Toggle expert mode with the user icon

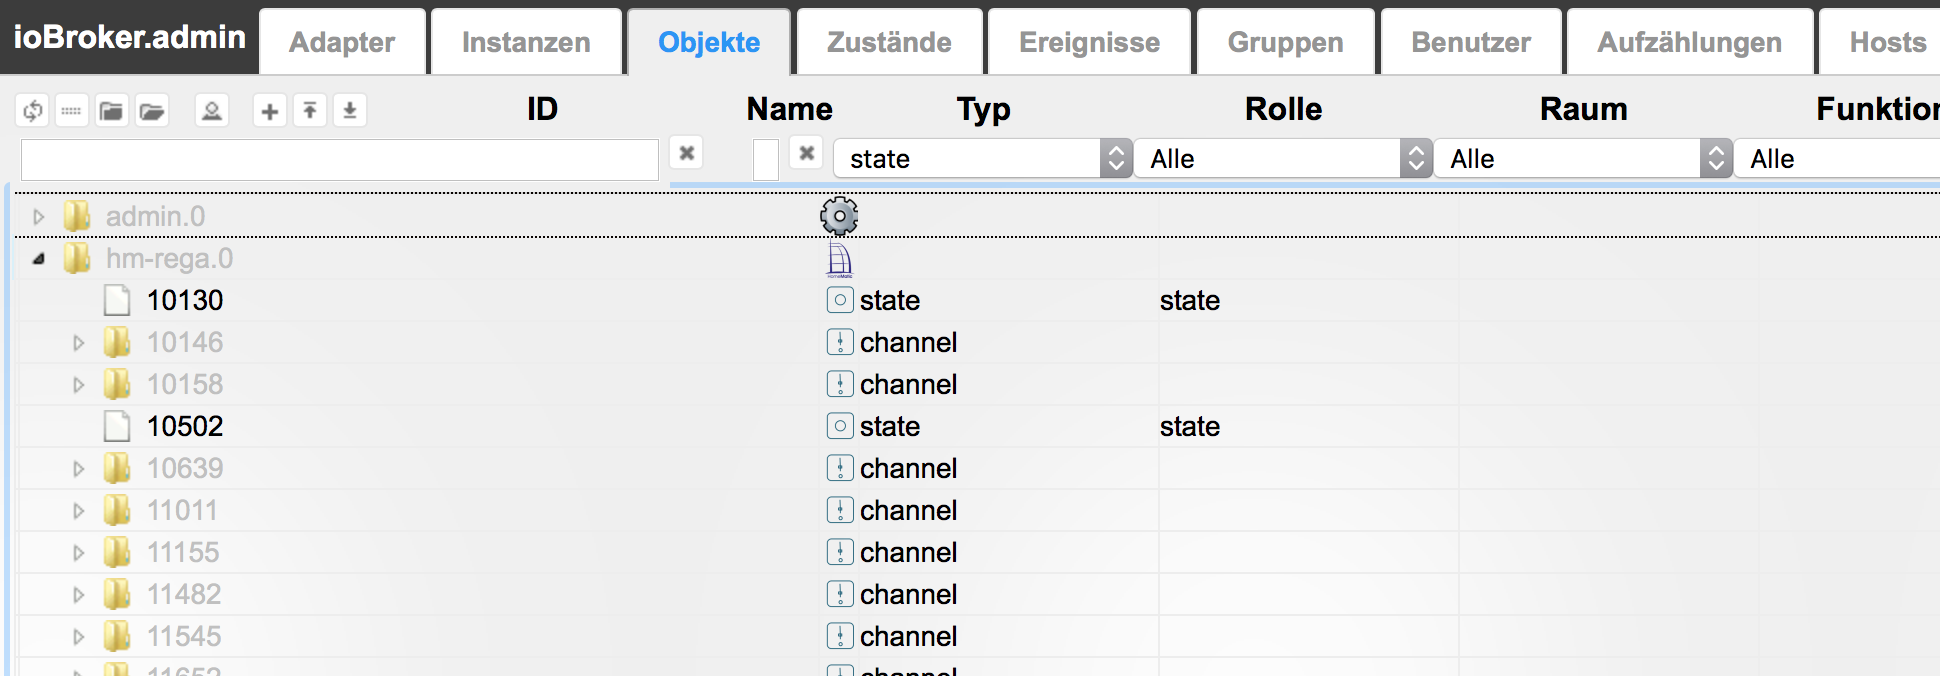[x=212, y=110]
